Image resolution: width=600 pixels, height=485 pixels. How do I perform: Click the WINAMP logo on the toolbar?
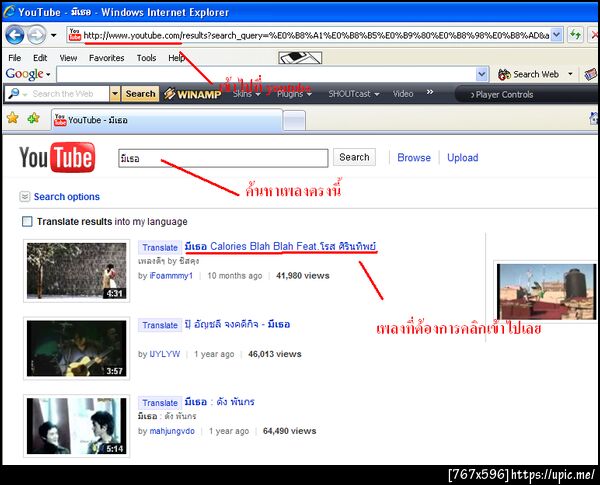192,94
